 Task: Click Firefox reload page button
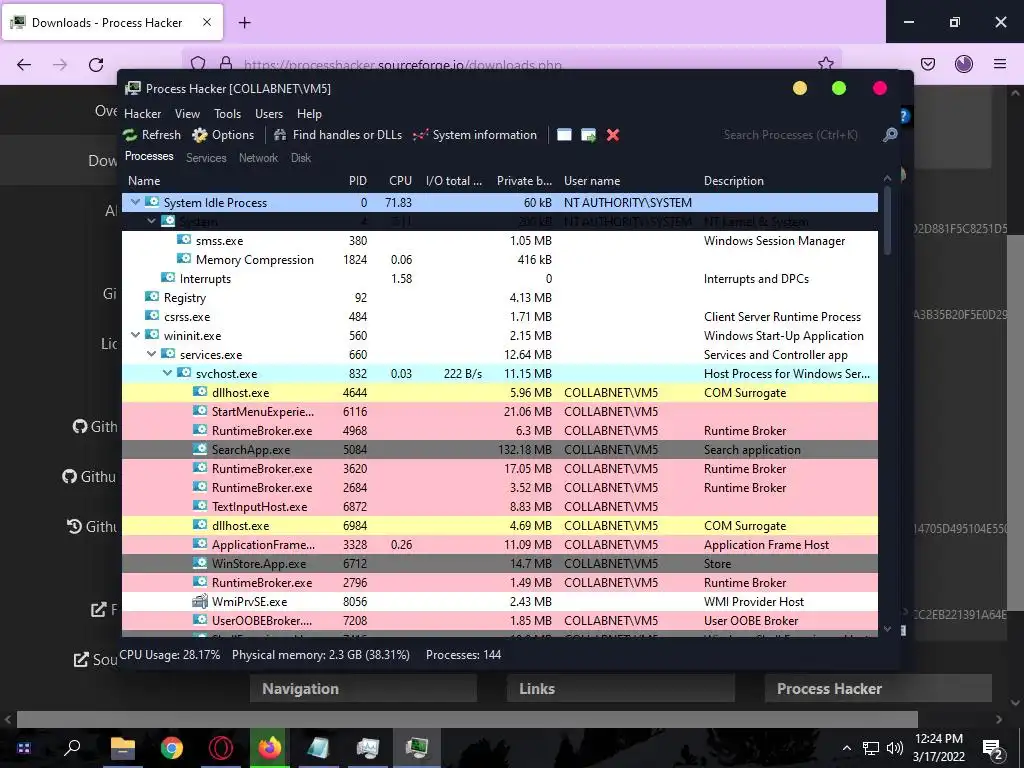[x=96, y=64]
